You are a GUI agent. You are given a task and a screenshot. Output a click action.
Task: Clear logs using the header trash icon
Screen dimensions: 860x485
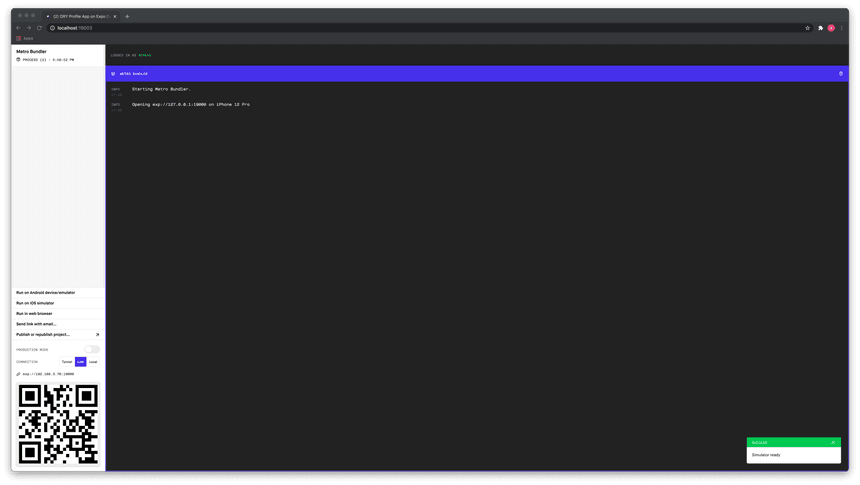click(841, 74)
